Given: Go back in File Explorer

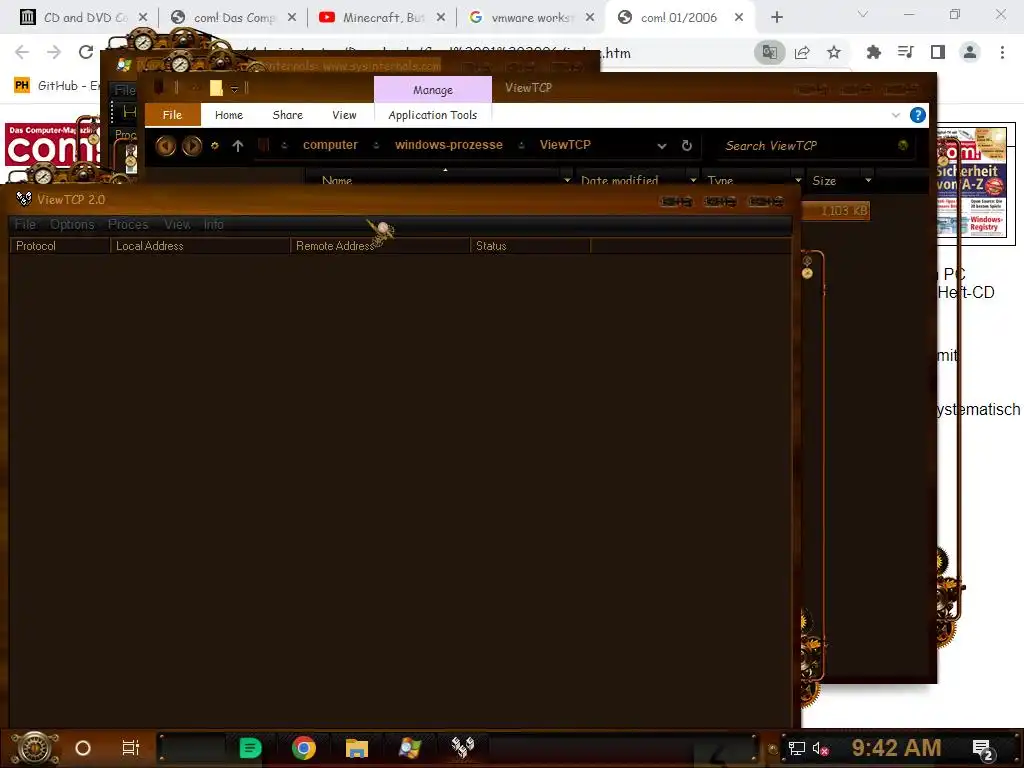Looking at the screenshot, I should [x=165, y=146].
